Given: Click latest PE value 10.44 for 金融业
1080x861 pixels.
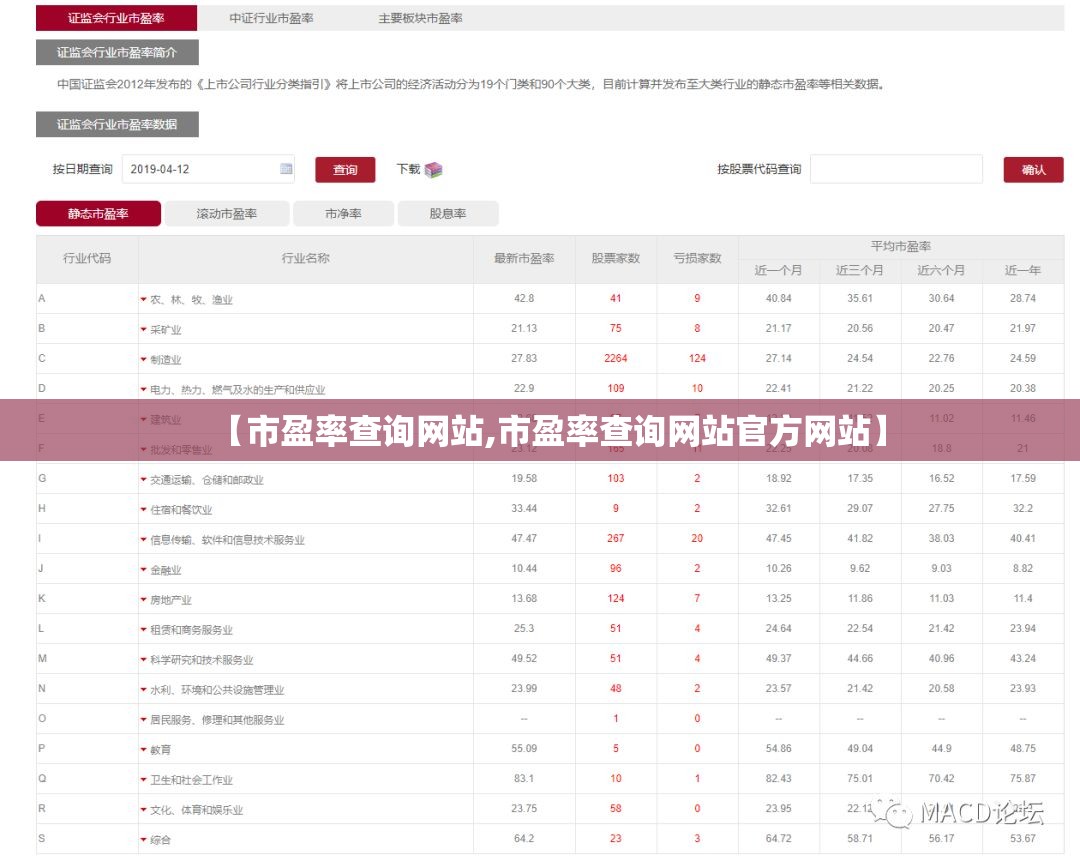Looking at the screenshot, I should click(524, 568).
